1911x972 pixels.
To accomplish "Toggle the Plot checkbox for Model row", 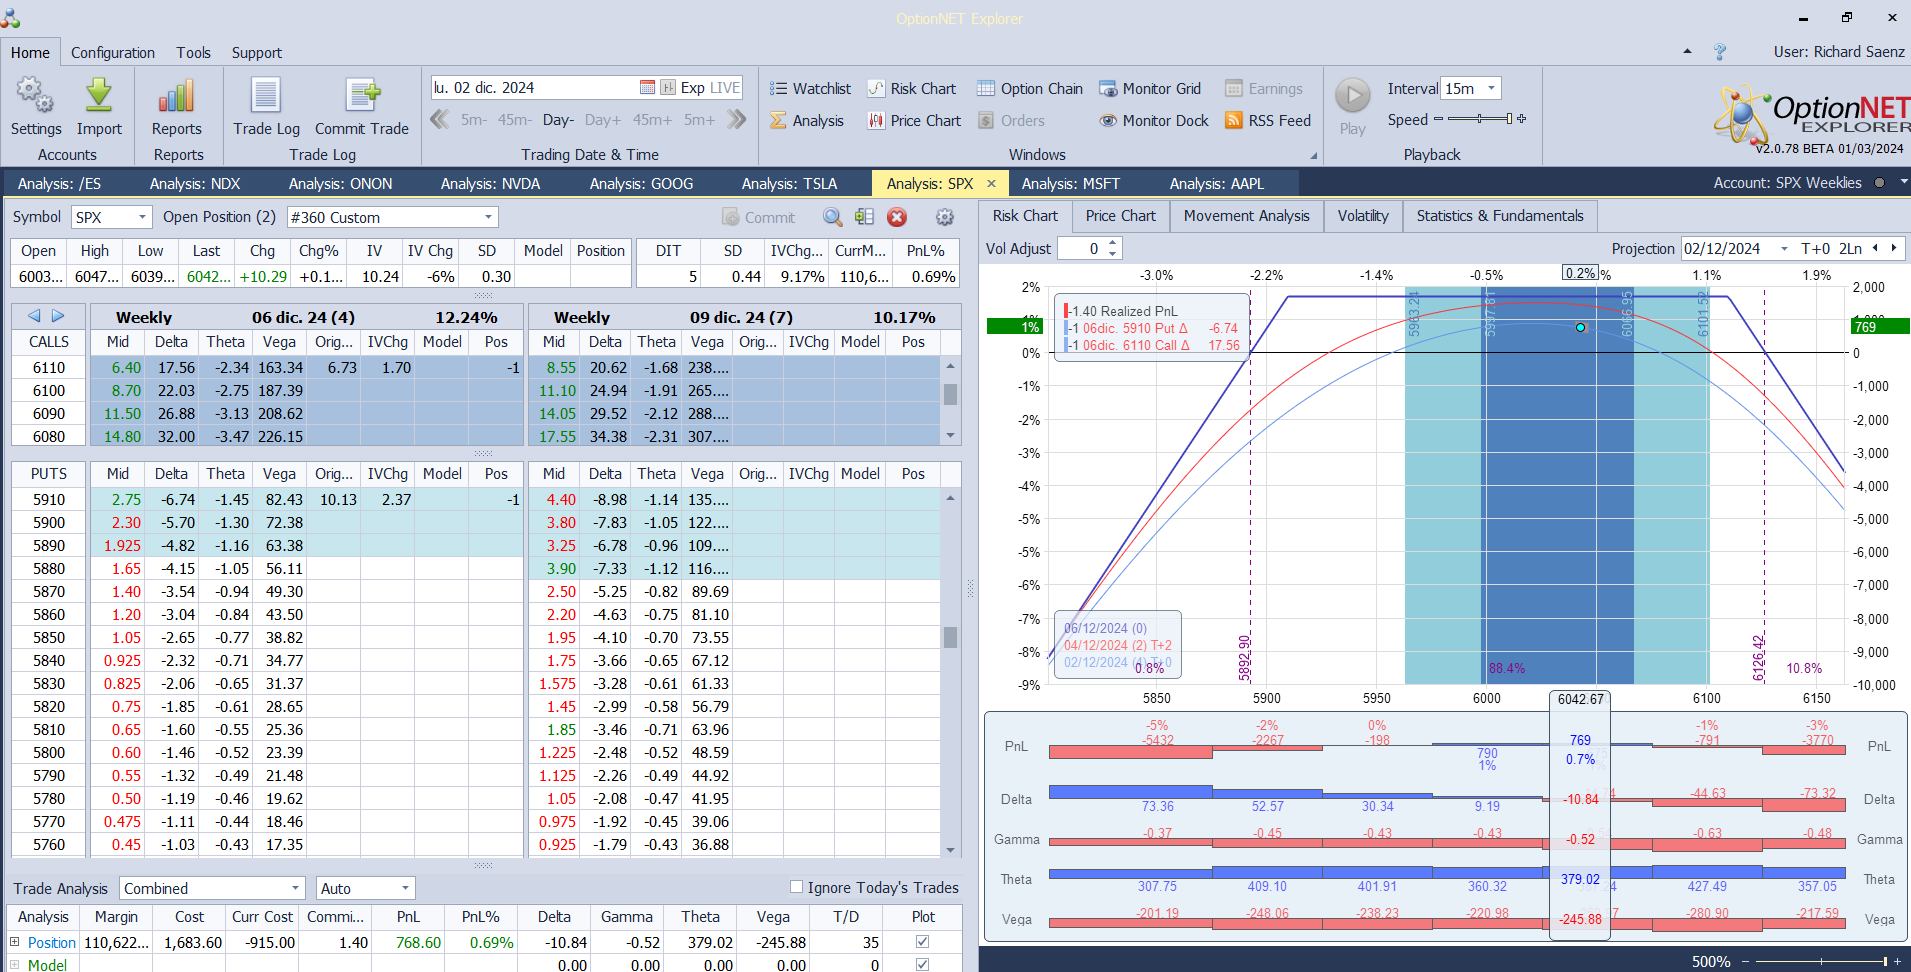I will coord(922,965).
